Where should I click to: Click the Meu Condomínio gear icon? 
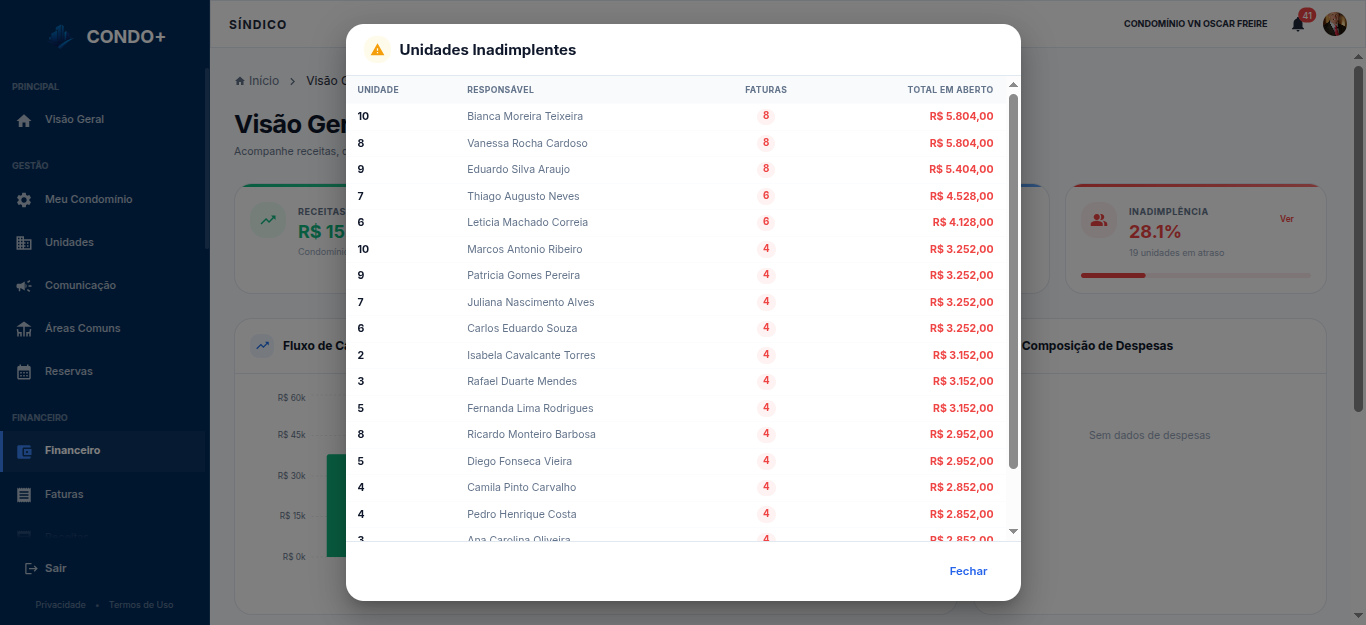(x=24, y=200)
